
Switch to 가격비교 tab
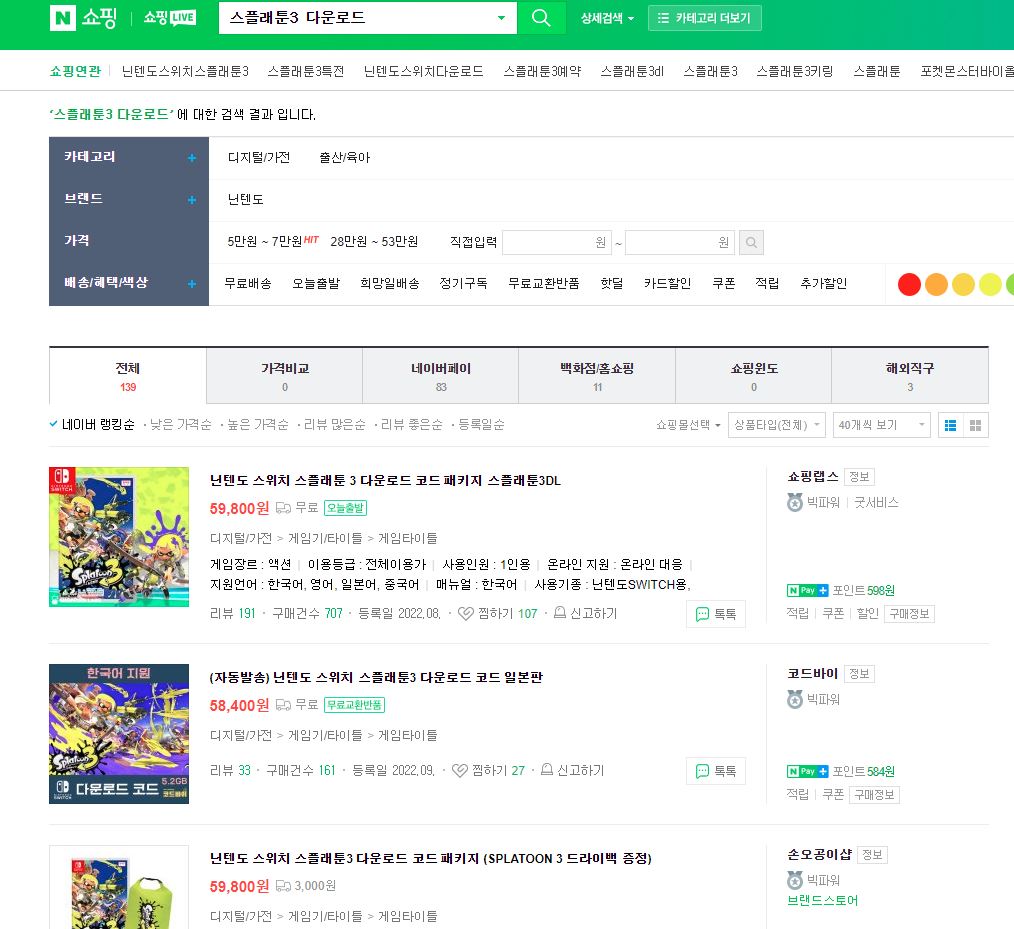(285, 376)
